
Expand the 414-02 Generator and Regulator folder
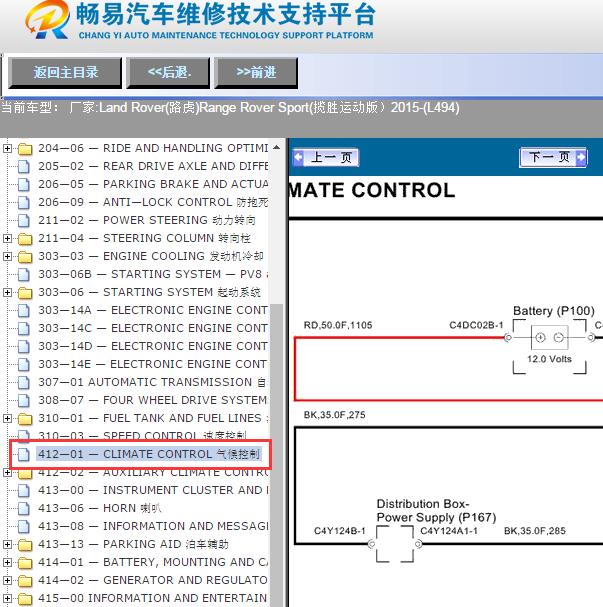7,580
